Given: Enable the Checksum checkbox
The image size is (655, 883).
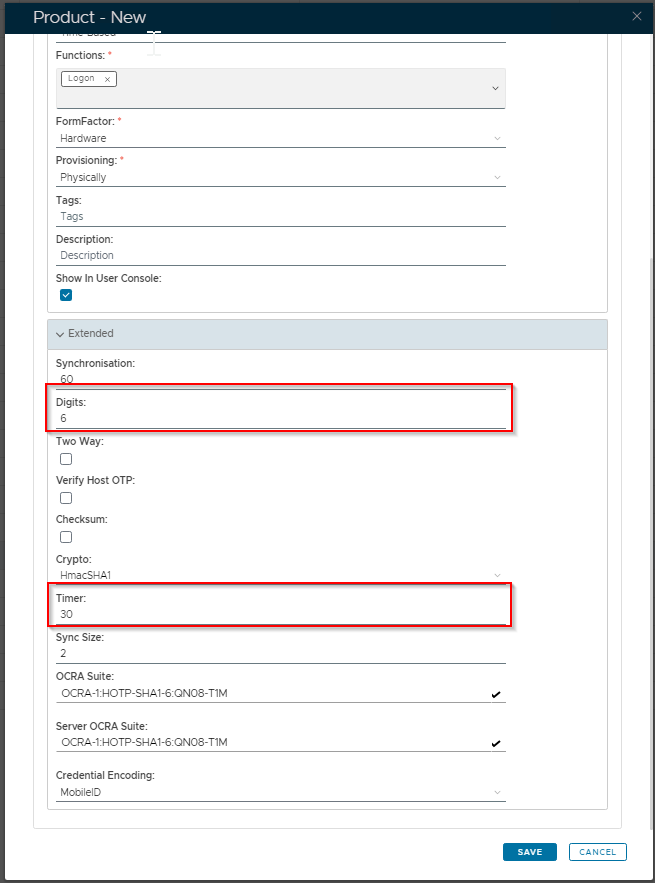Looking at the screenshot, I should click(x=66, y=537).
